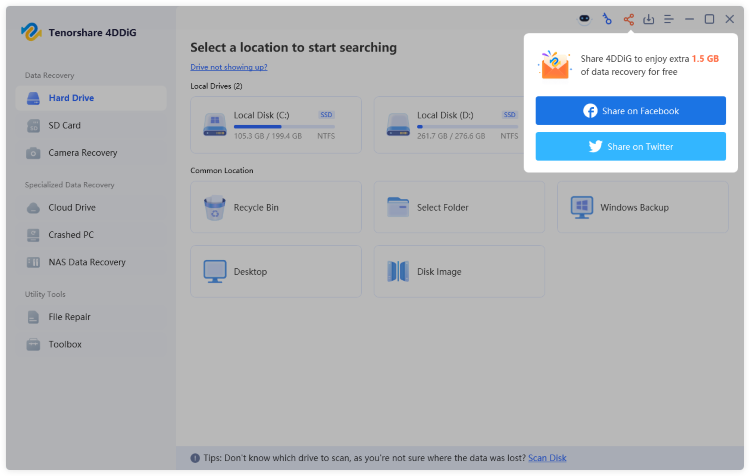The width and height of the screenshot is (750, 476).
Task: Click the Recycle Bin icon
Action: coord(215,208)
